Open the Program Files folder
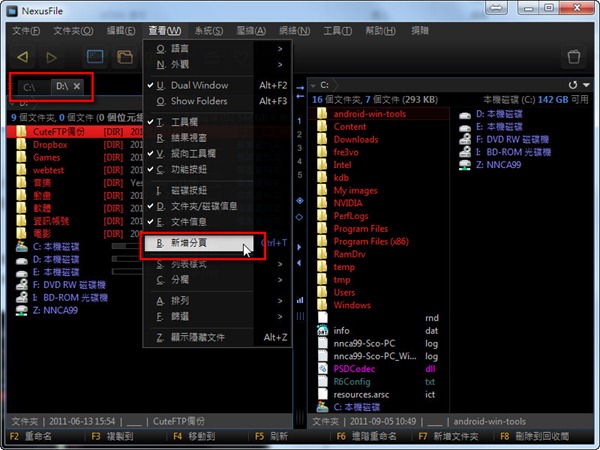Viewport: 600px width, 450px height. (x=360, y=228)
